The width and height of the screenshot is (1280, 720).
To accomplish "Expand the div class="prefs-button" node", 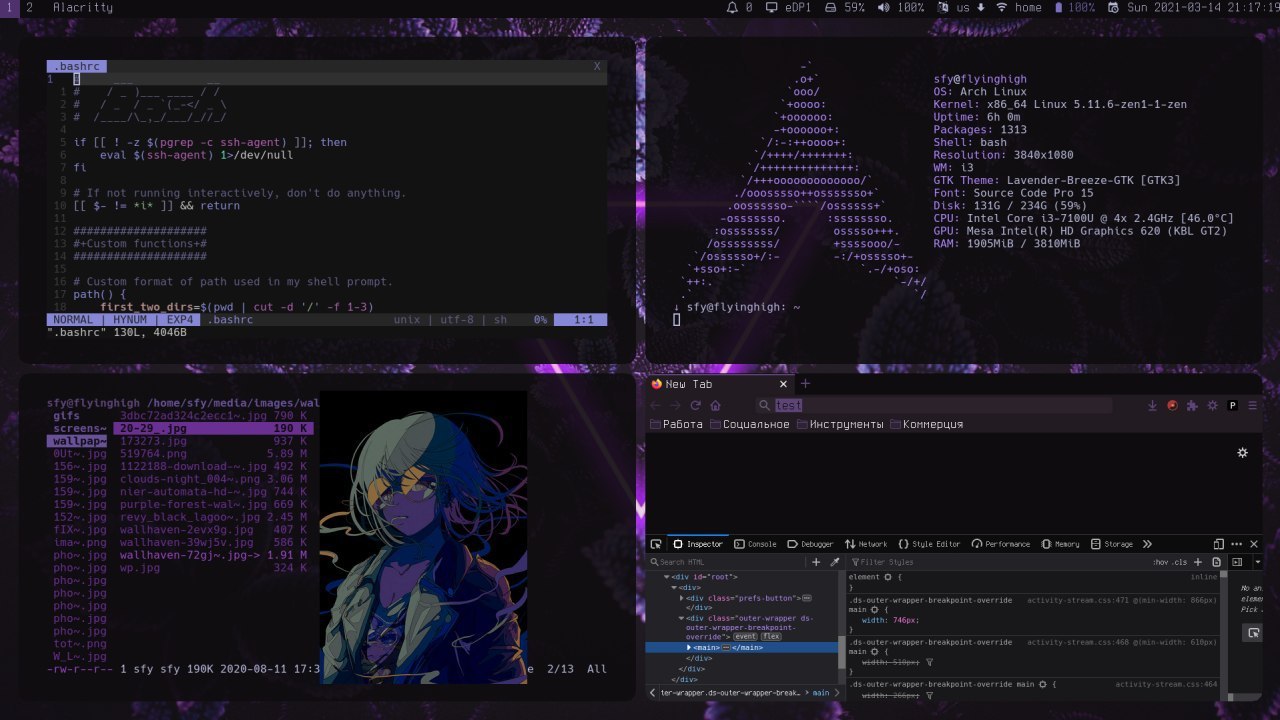I will (x=683, y=598).
